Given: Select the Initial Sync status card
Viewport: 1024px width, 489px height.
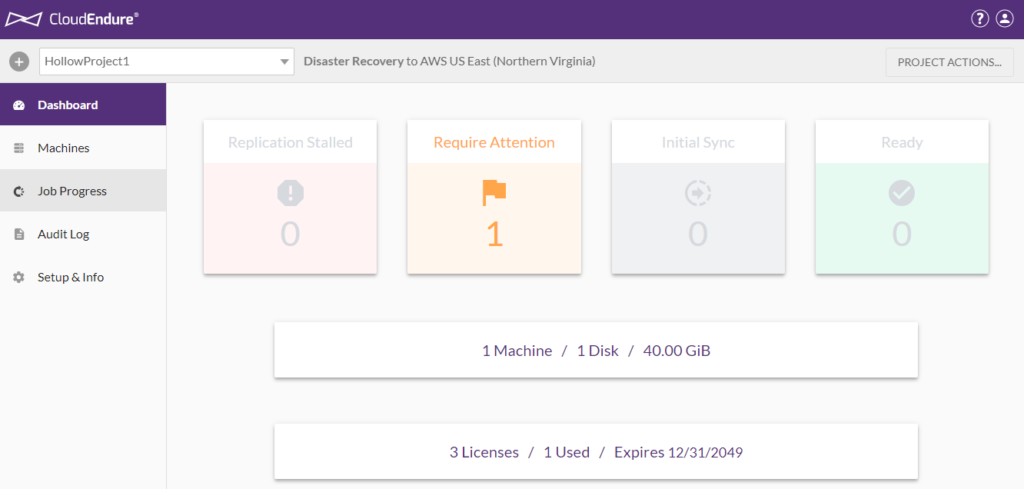Looking at the screenshot, I should pos(698,197).
